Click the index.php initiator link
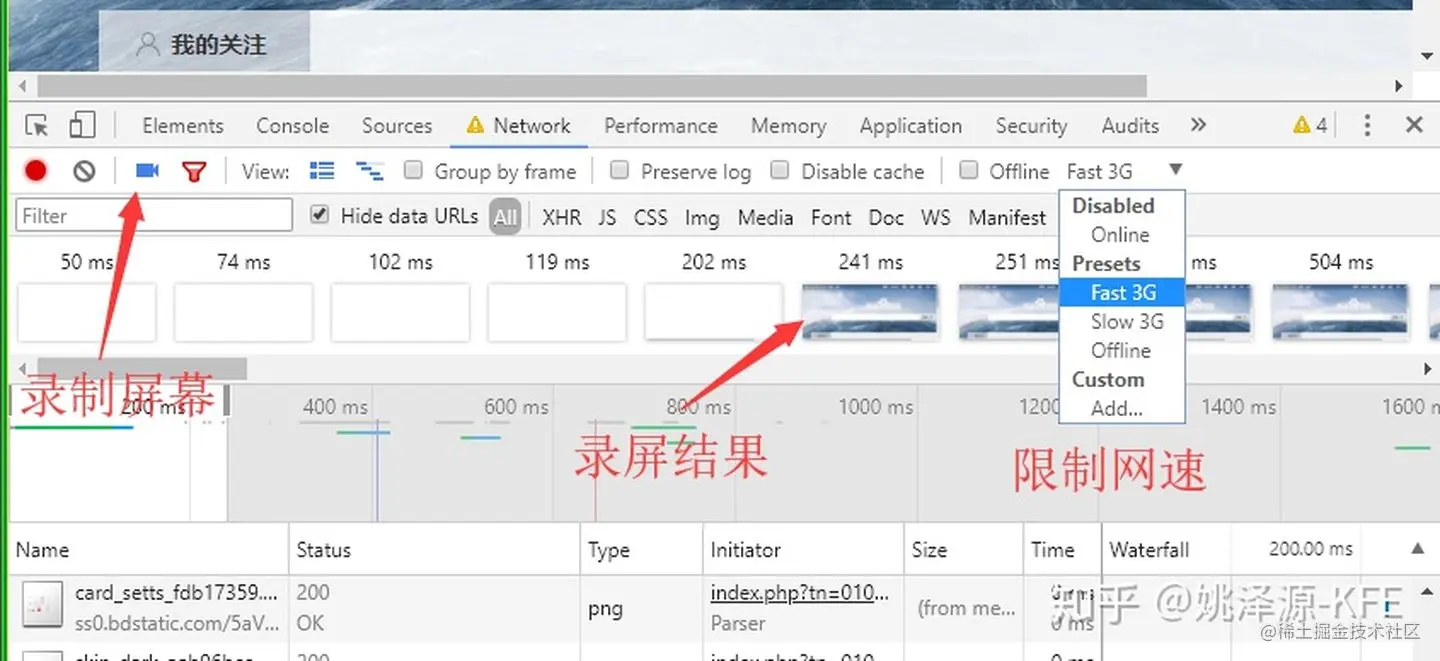The width and height of the screenshot is (1440, 661). tap(799, 592)
